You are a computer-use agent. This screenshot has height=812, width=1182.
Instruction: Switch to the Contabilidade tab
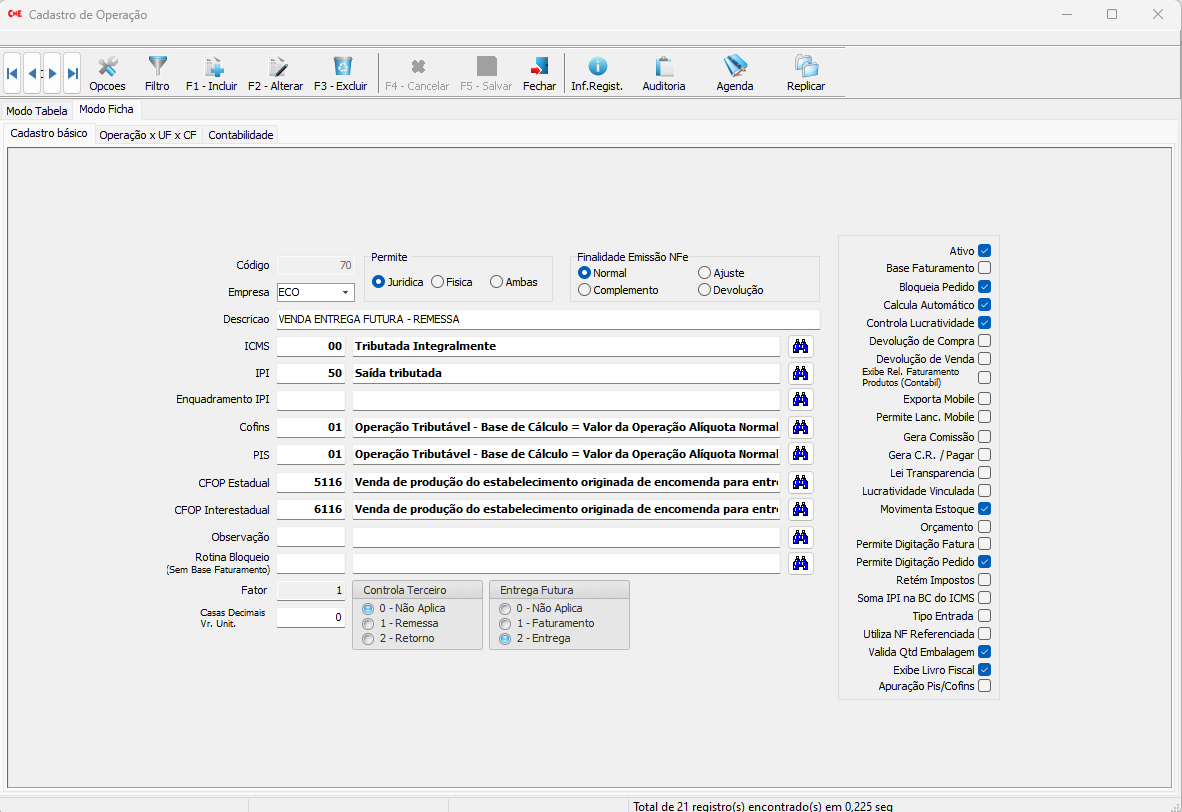(x=240, y=135)
